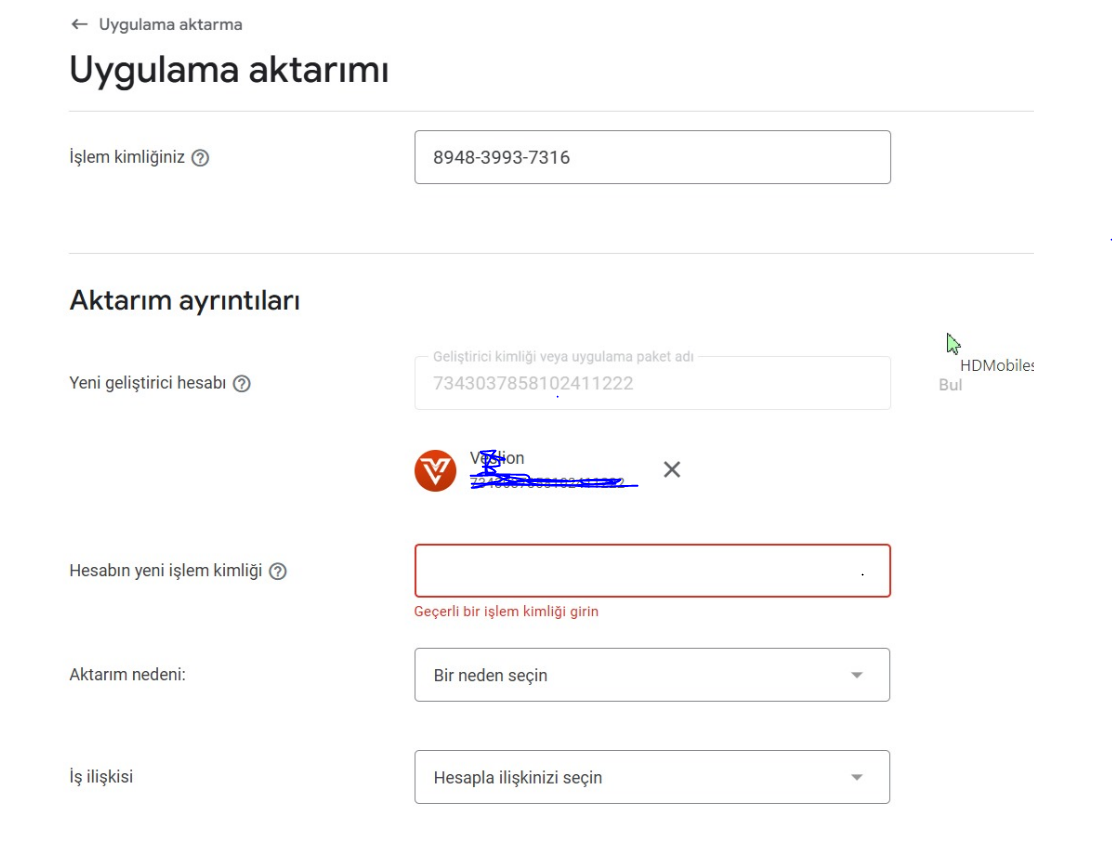Open the Bir neden seçin dropdown
The image size is (1112, 863).
652,675
